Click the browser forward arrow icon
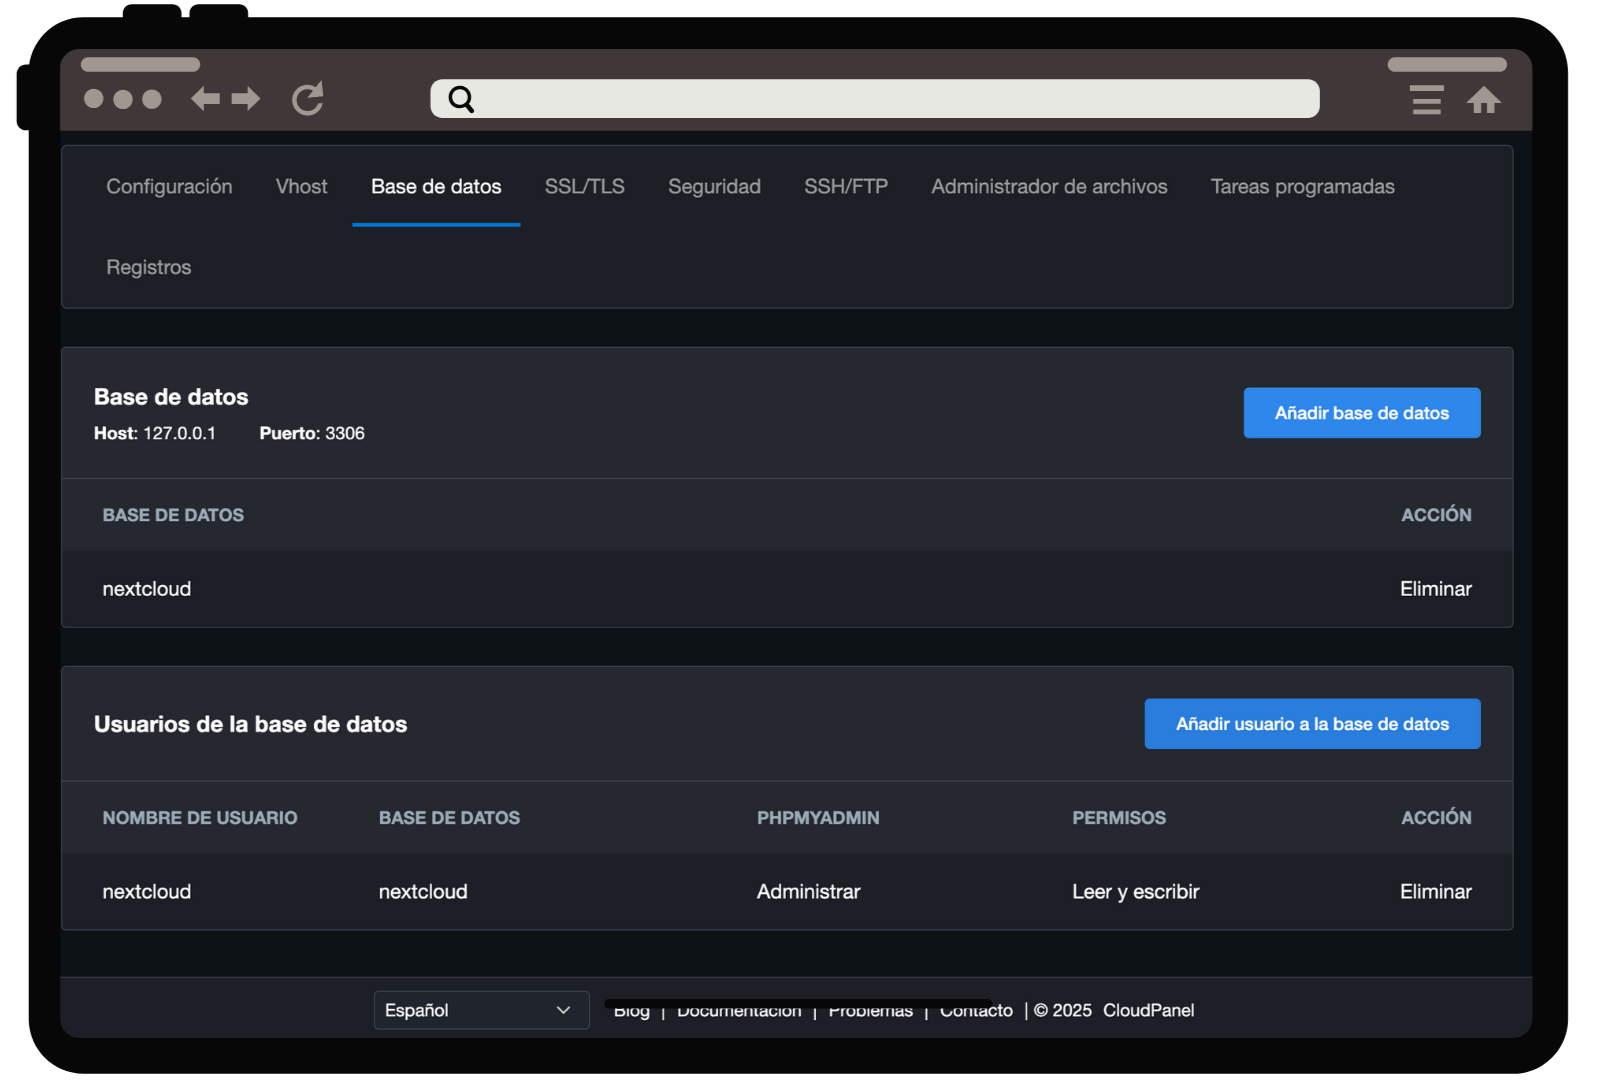The image size is (1600, 1080). point(246,99)
